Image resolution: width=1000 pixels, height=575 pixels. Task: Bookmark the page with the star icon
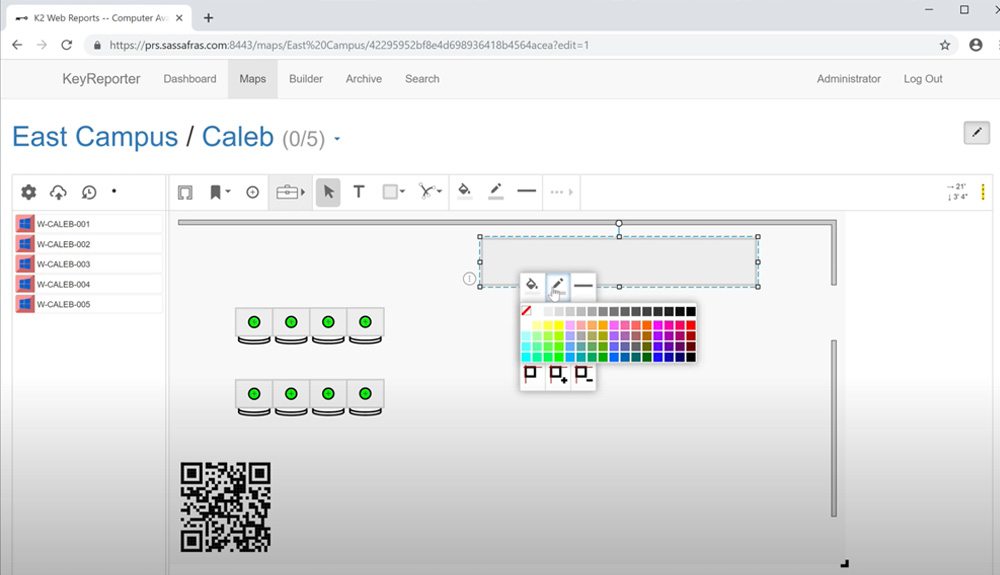[x=945, y=45]
